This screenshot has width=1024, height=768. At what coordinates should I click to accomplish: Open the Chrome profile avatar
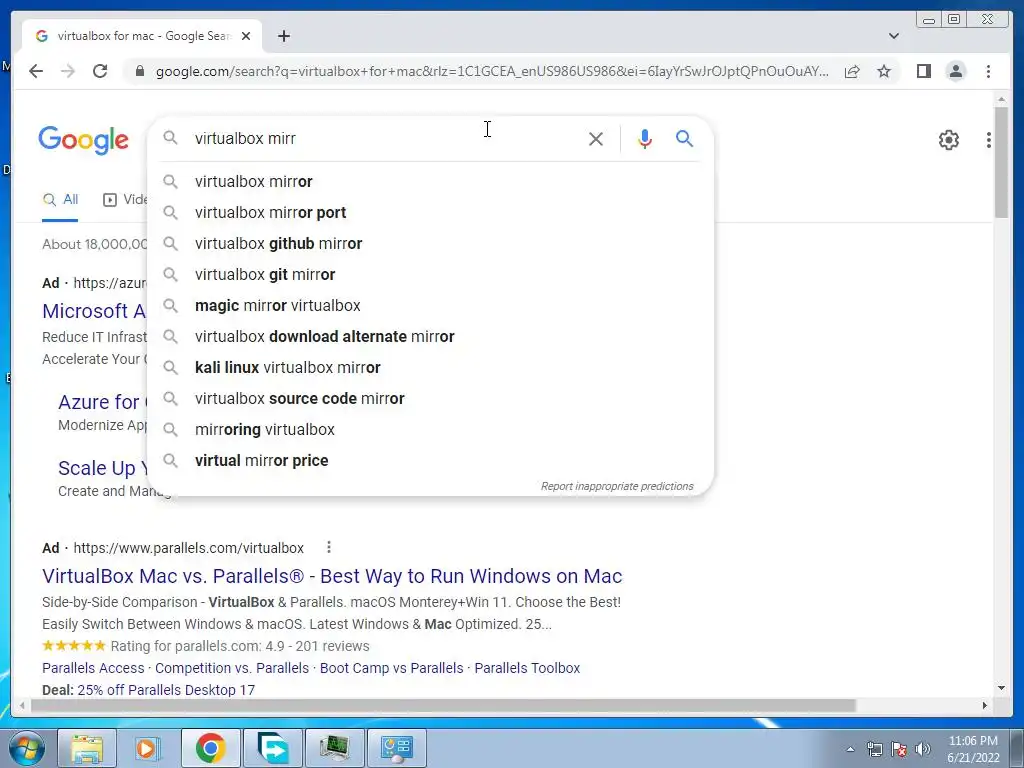(955, 71)
